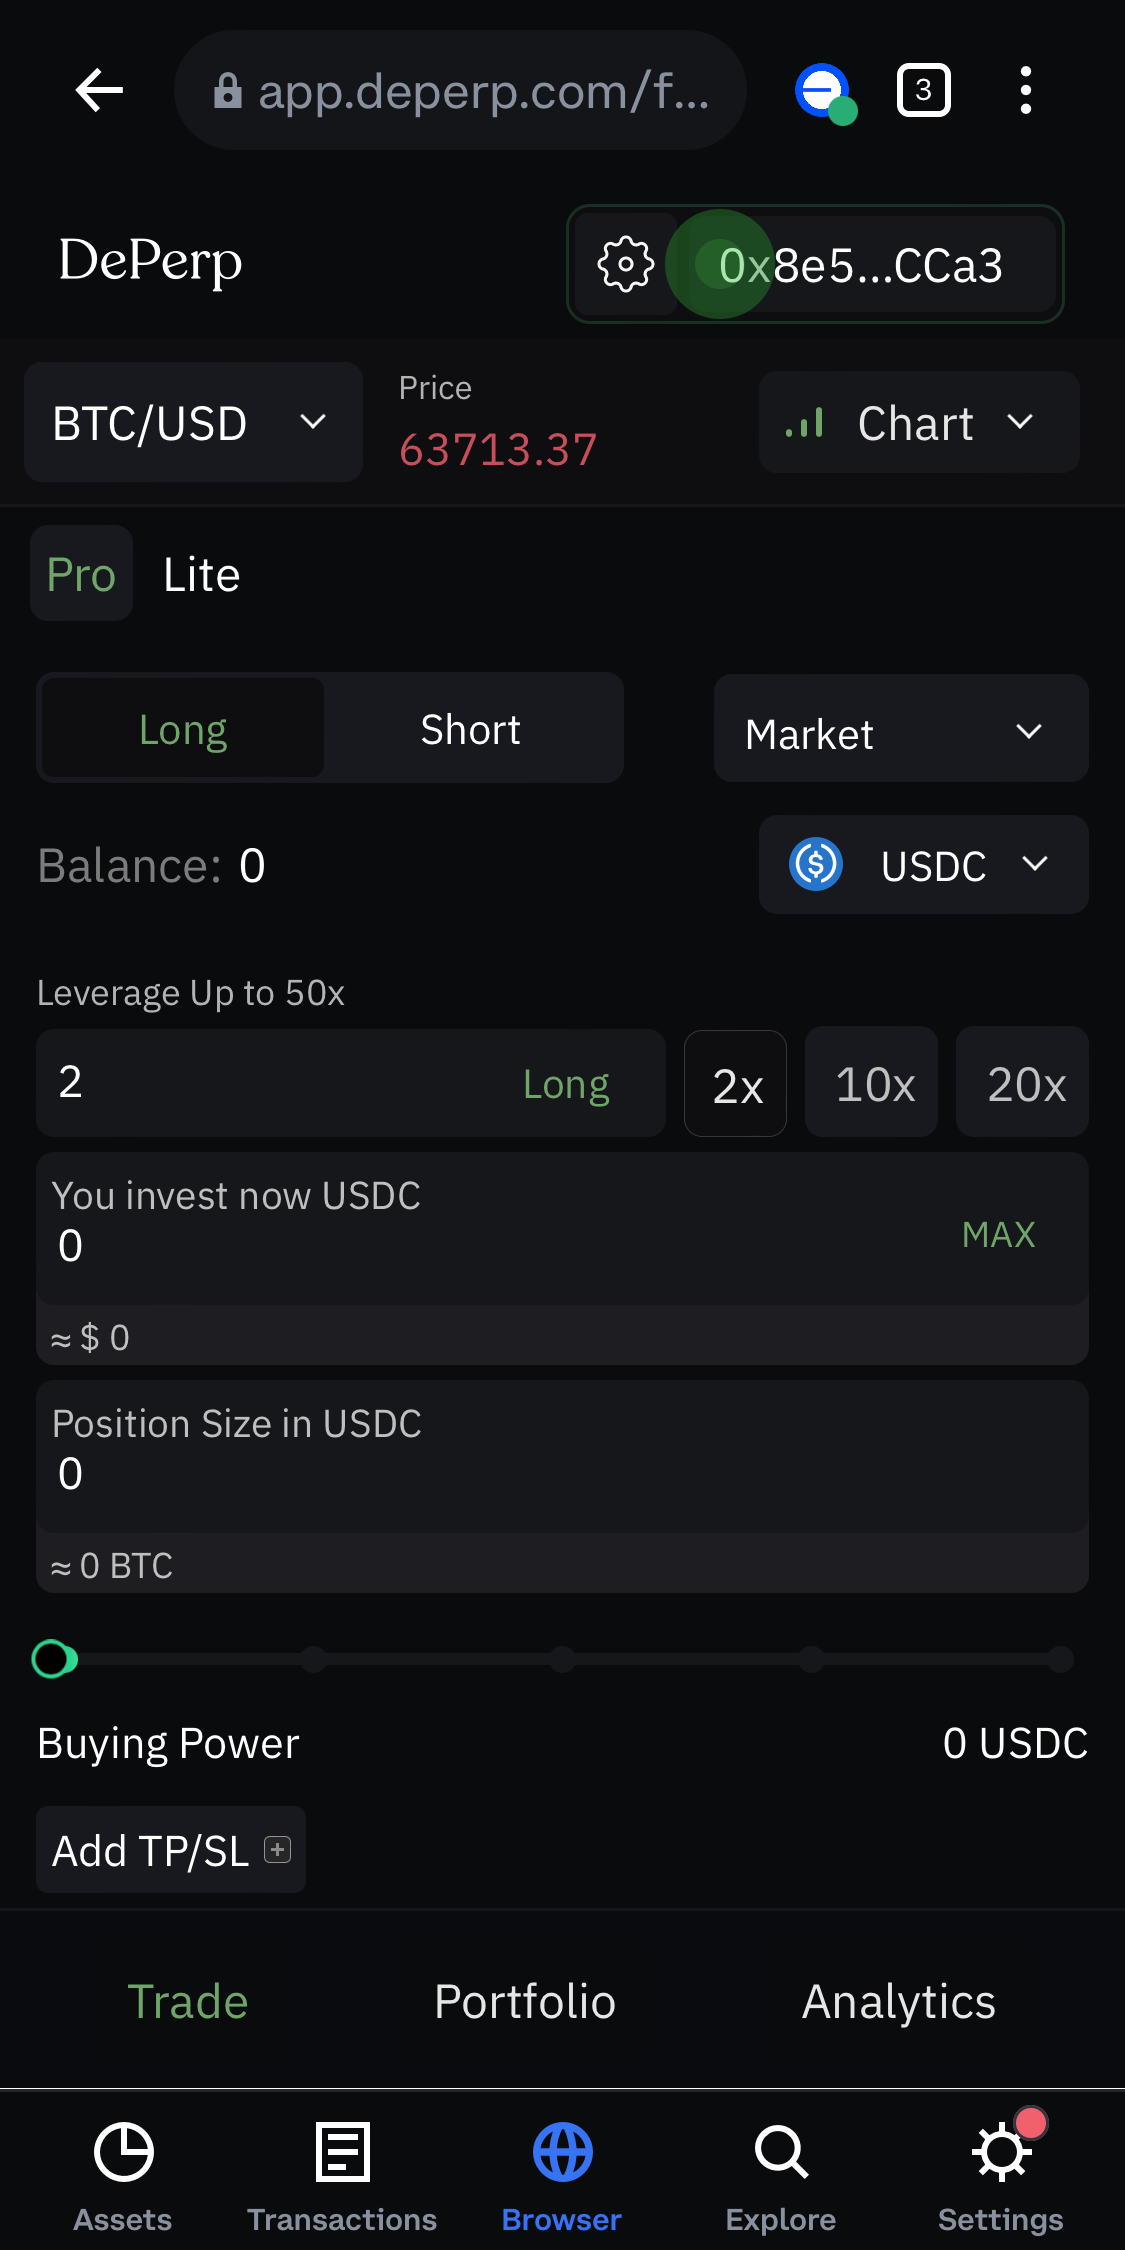Open DePerp settings gear icon
Image resolution: width=1125 pixels, height=2250 pixels.
(x=626, y=265)
